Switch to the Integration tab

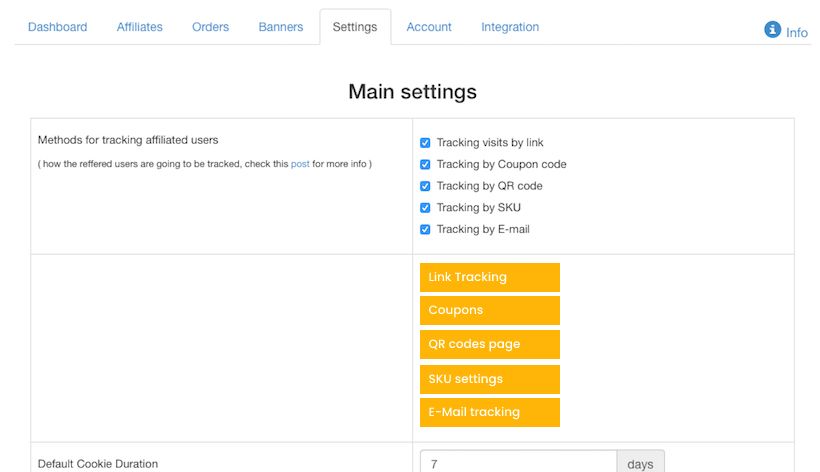tap(510, 27)
